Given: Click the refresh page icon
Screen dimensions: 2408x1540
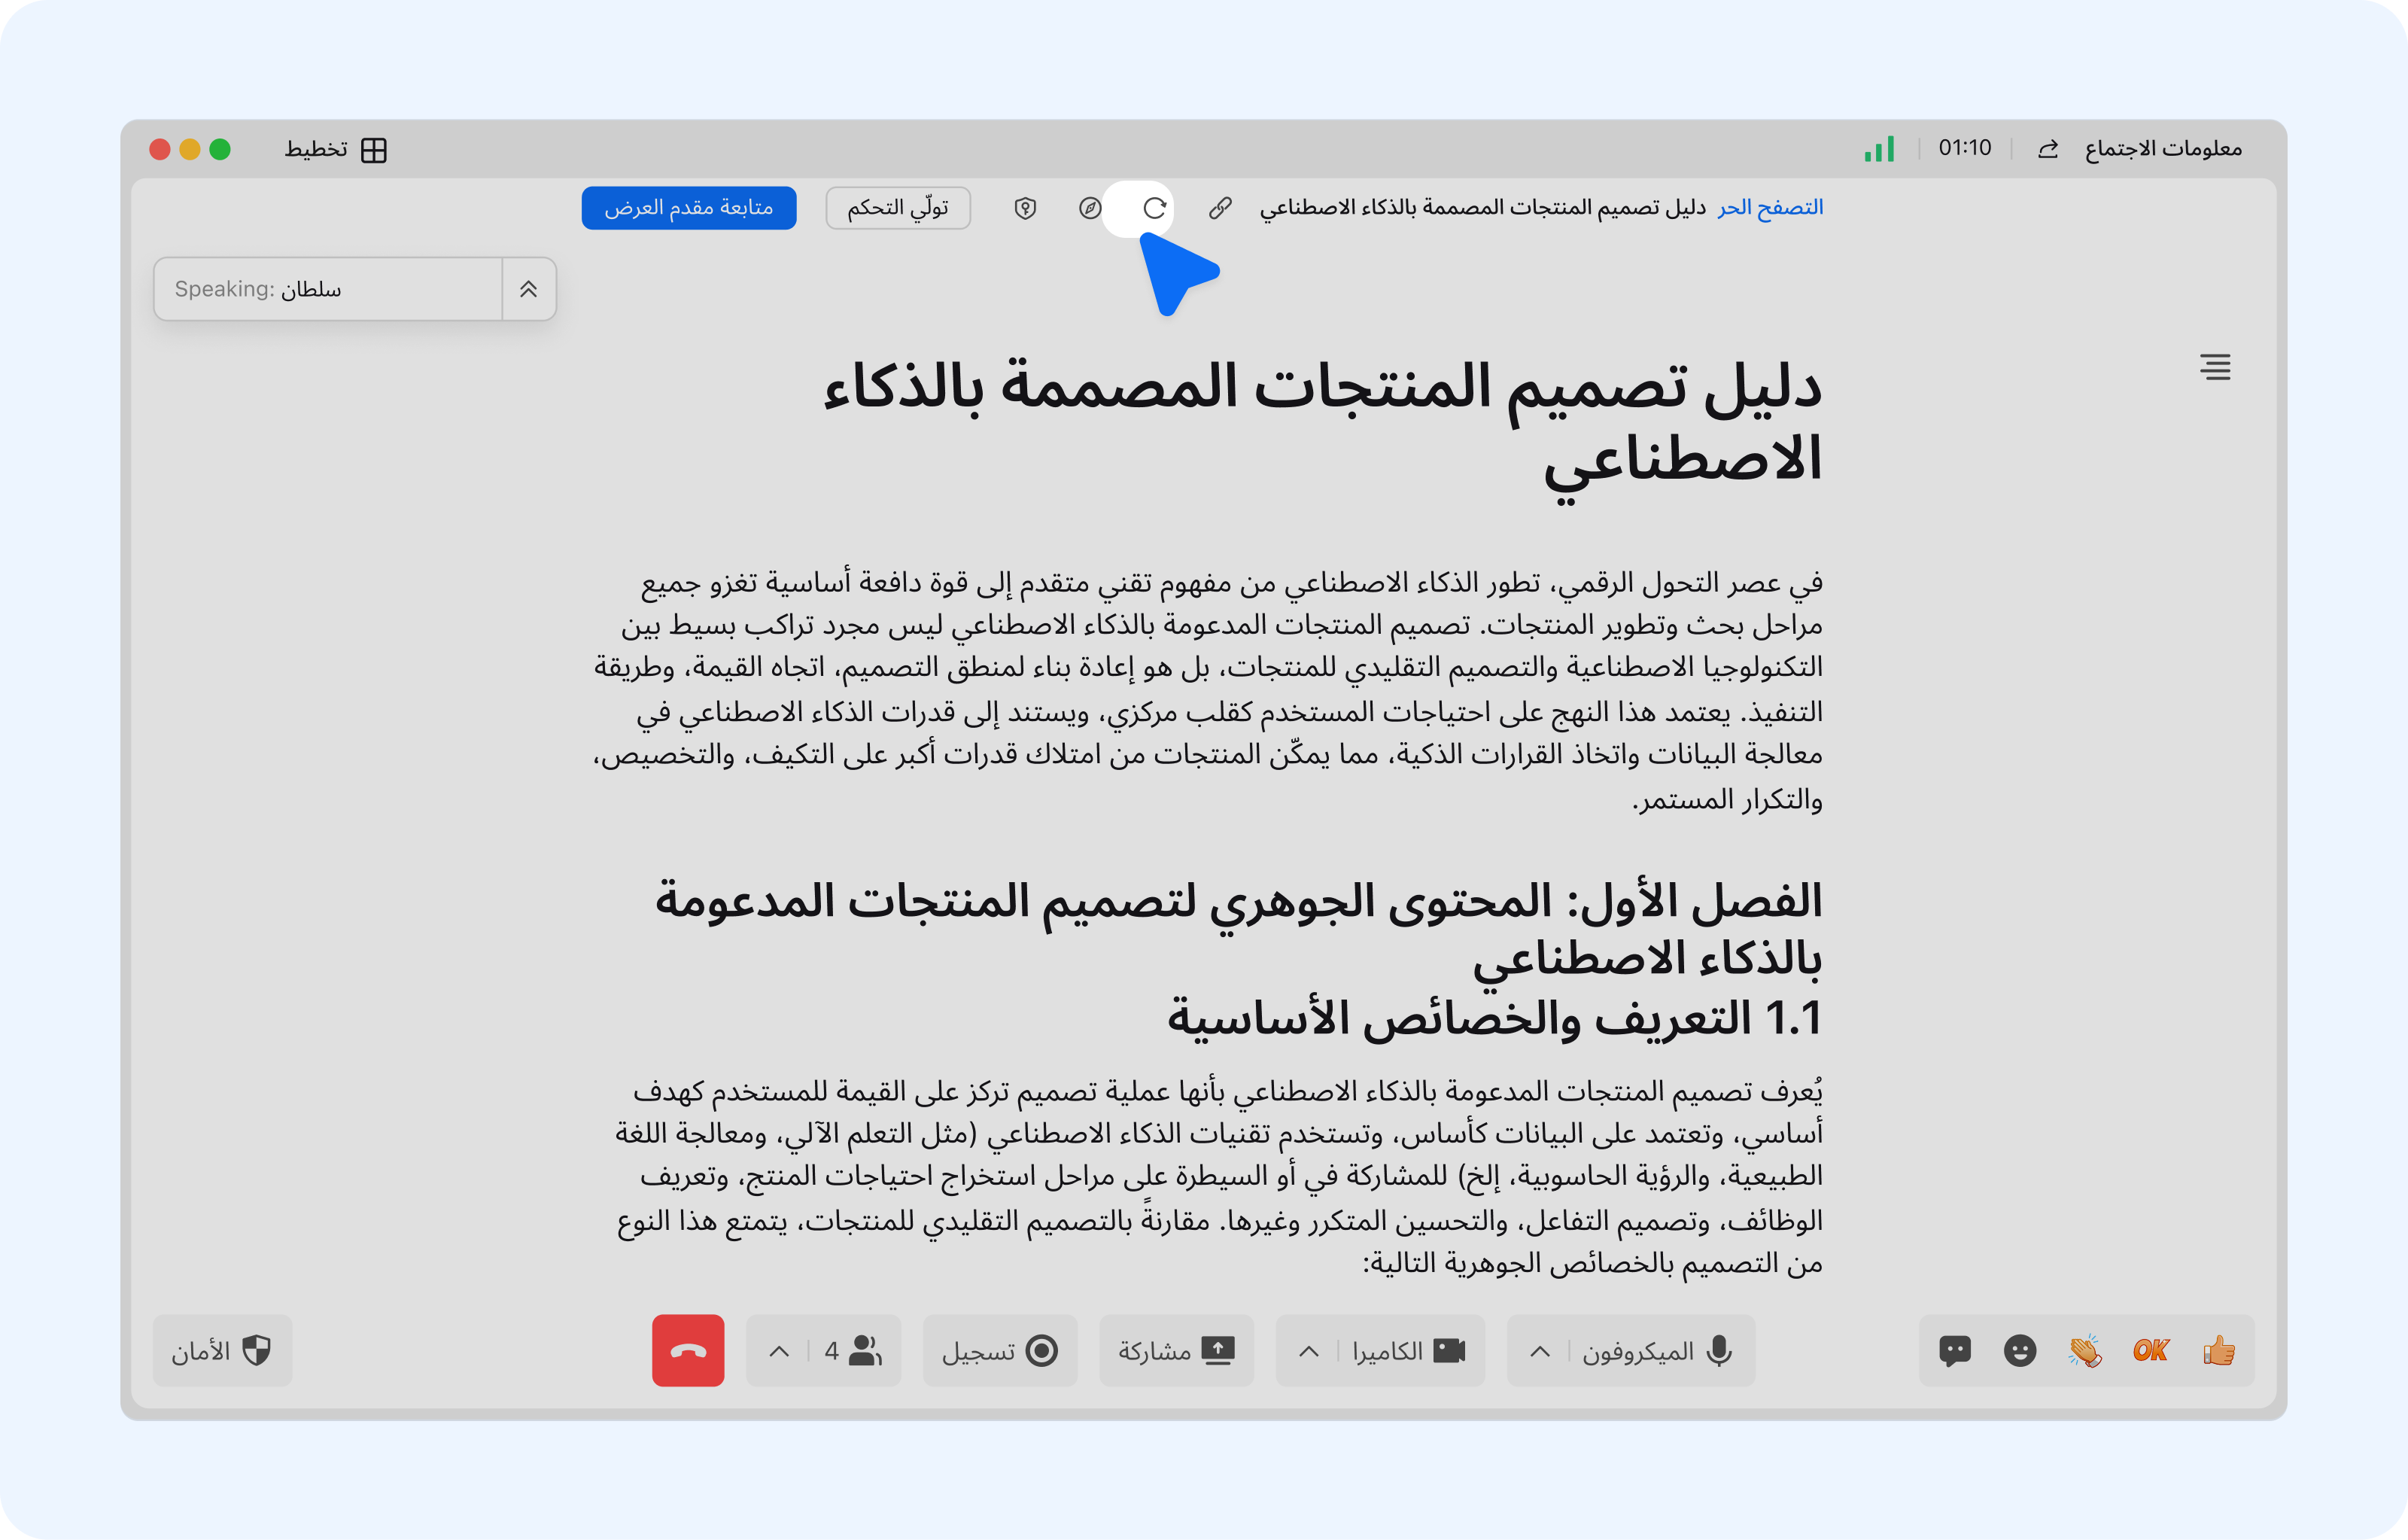Looking at the screenshot, I should (1154, 208).
